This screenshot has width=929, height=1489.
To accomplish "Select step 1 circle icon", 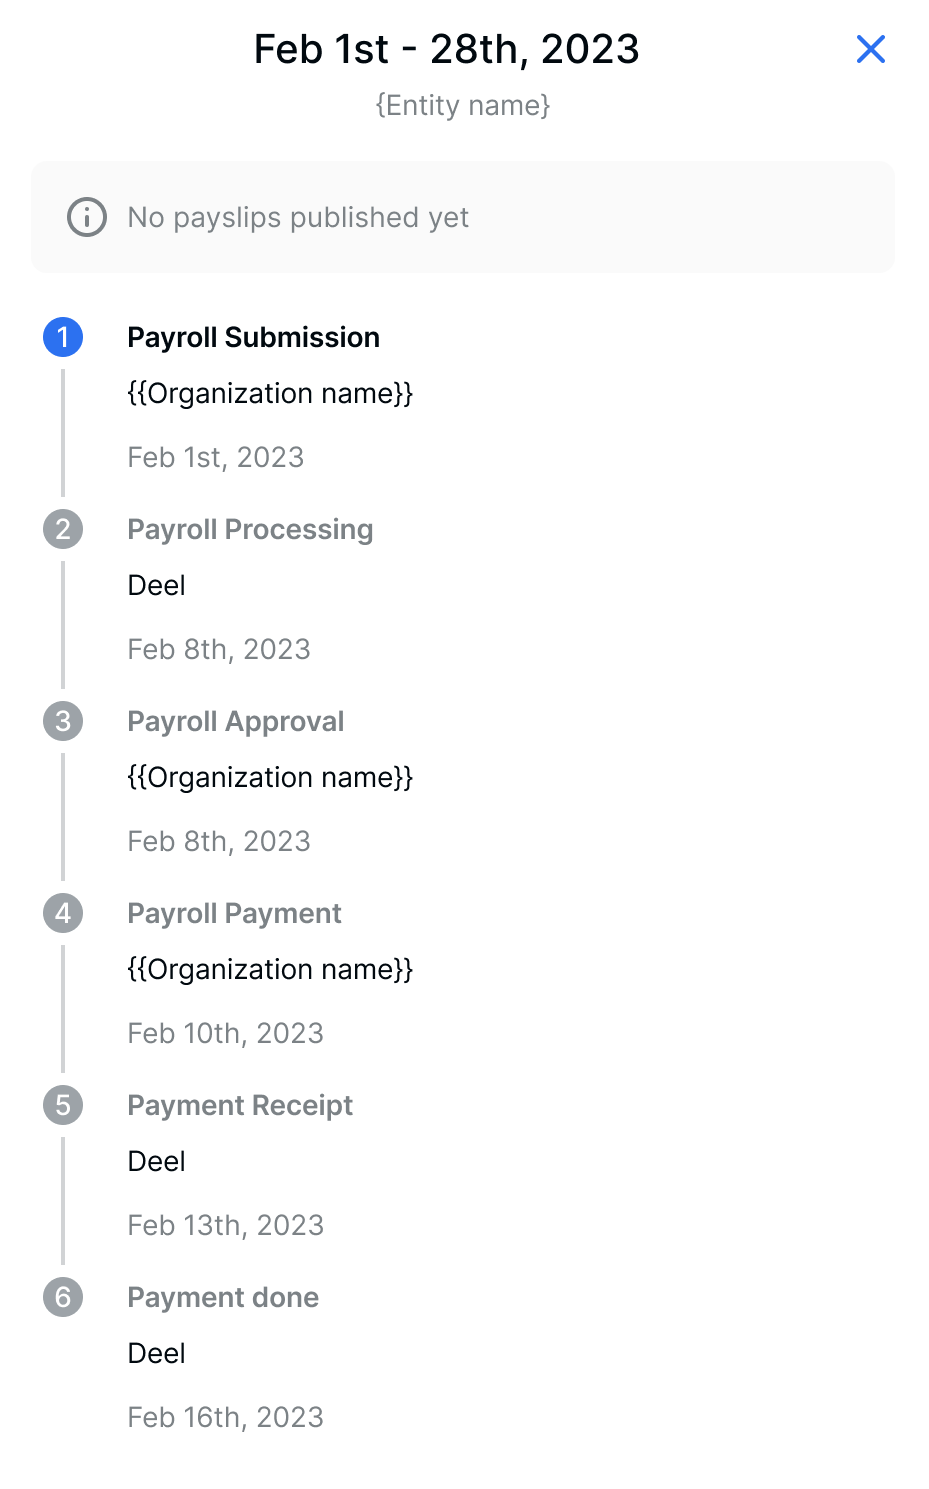I will point(63,337).
